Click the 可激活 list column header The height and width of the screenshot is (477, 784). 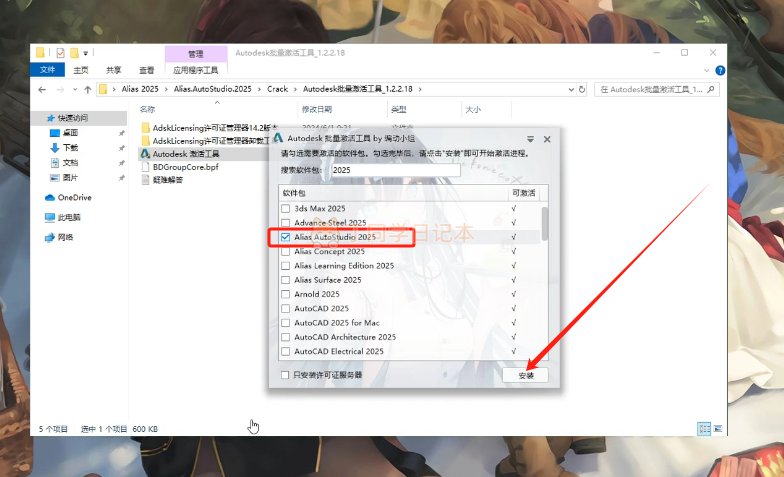(x=524, y=193)
